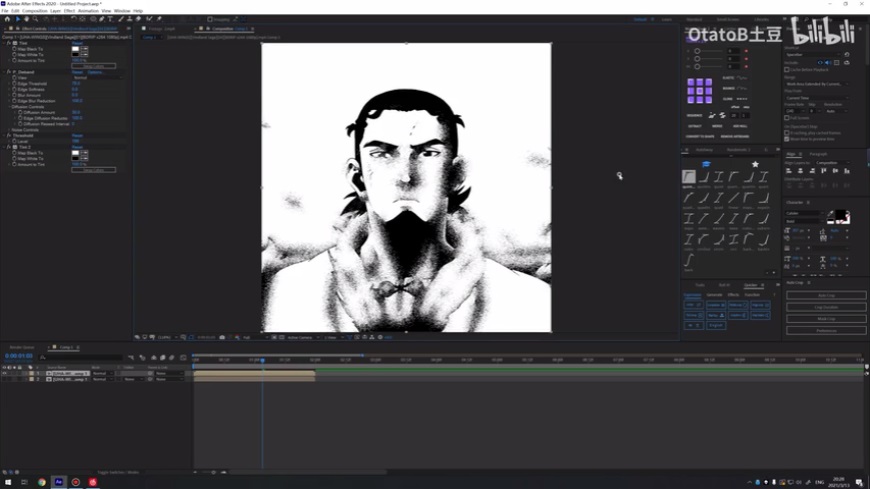Click the Auto Crop button
870x489 pixels.
tap(826, 295)
